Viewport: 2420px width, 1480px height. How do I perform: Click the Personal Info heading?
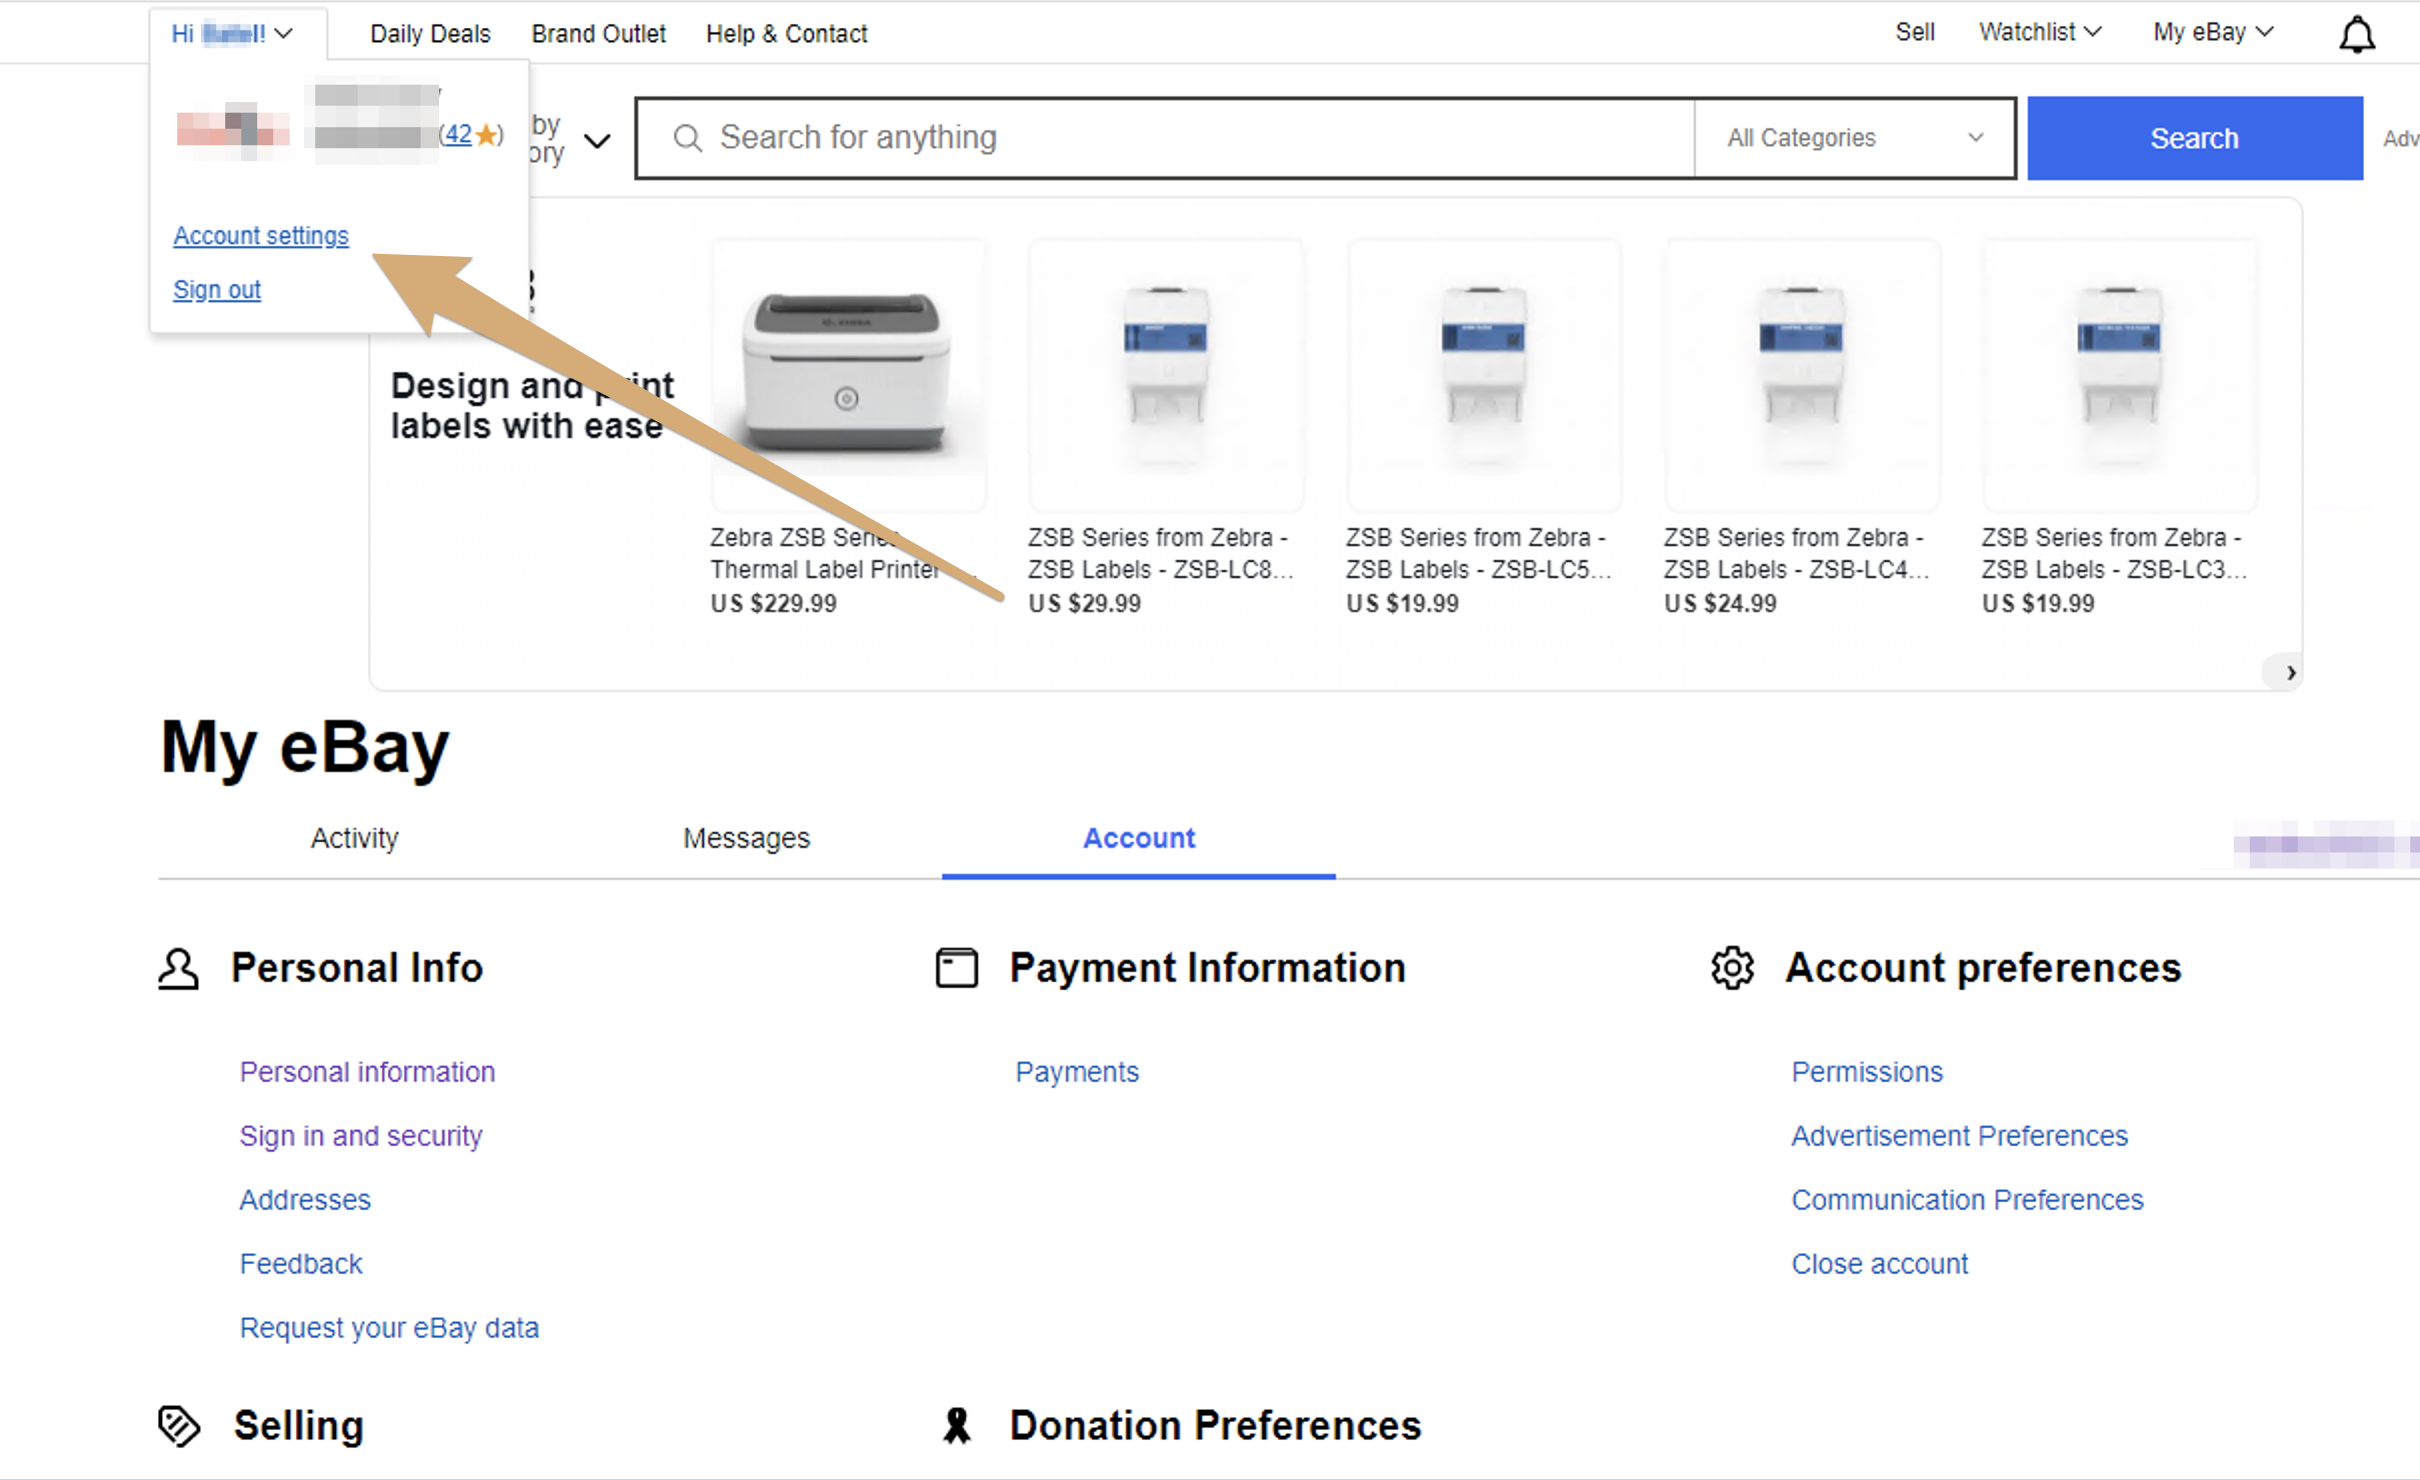coord(357,968)
